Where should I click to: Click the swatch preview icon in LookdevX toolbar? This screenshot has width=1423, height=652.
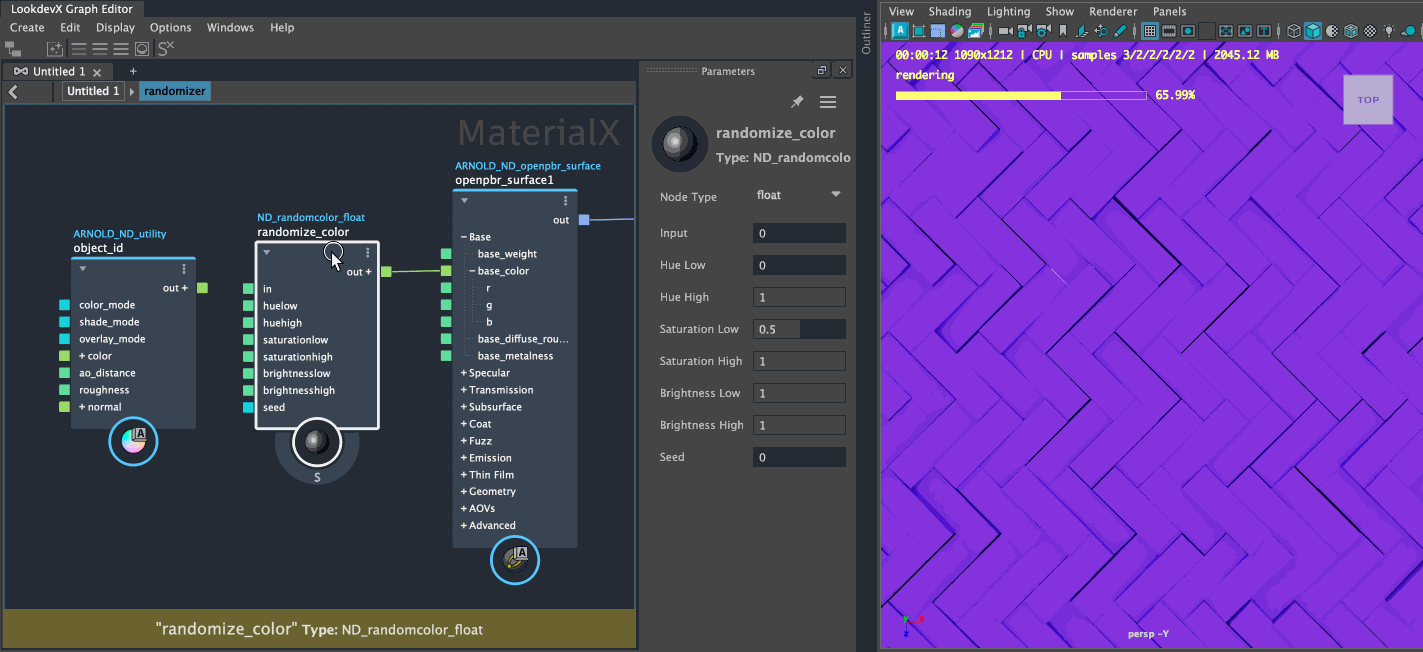coord(142,48)
